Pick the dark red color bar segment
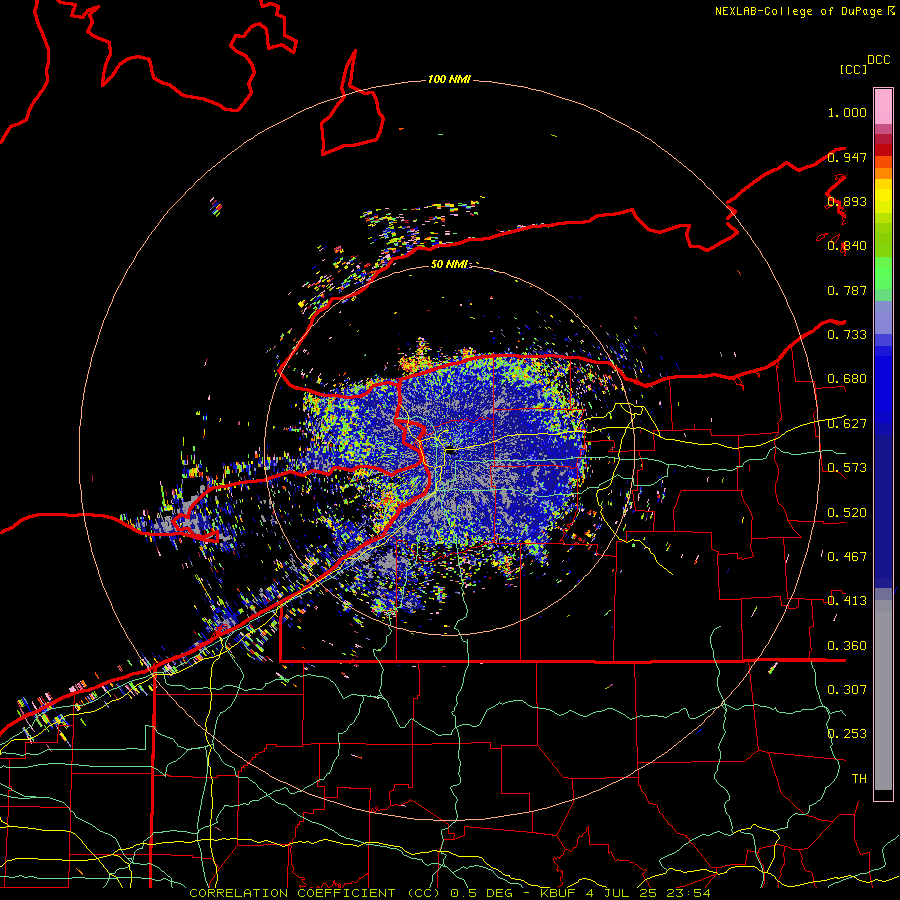Viewport: 900px width, 900px height. 883,149
